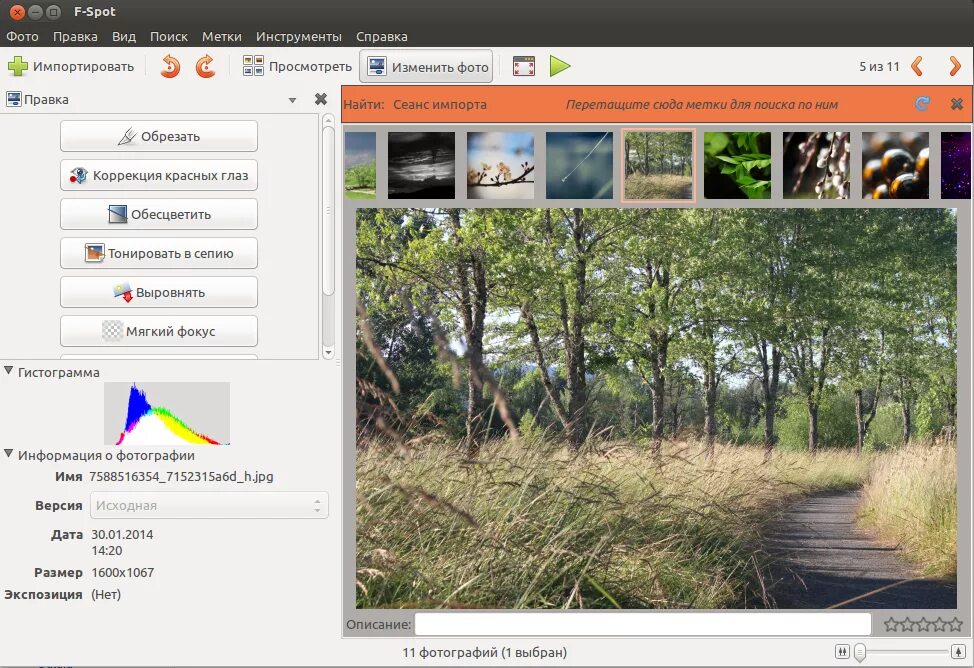Viewport: 974px width, 668px height.
Task: Click zoom out icon in status bar
Action: coord(842,651)
